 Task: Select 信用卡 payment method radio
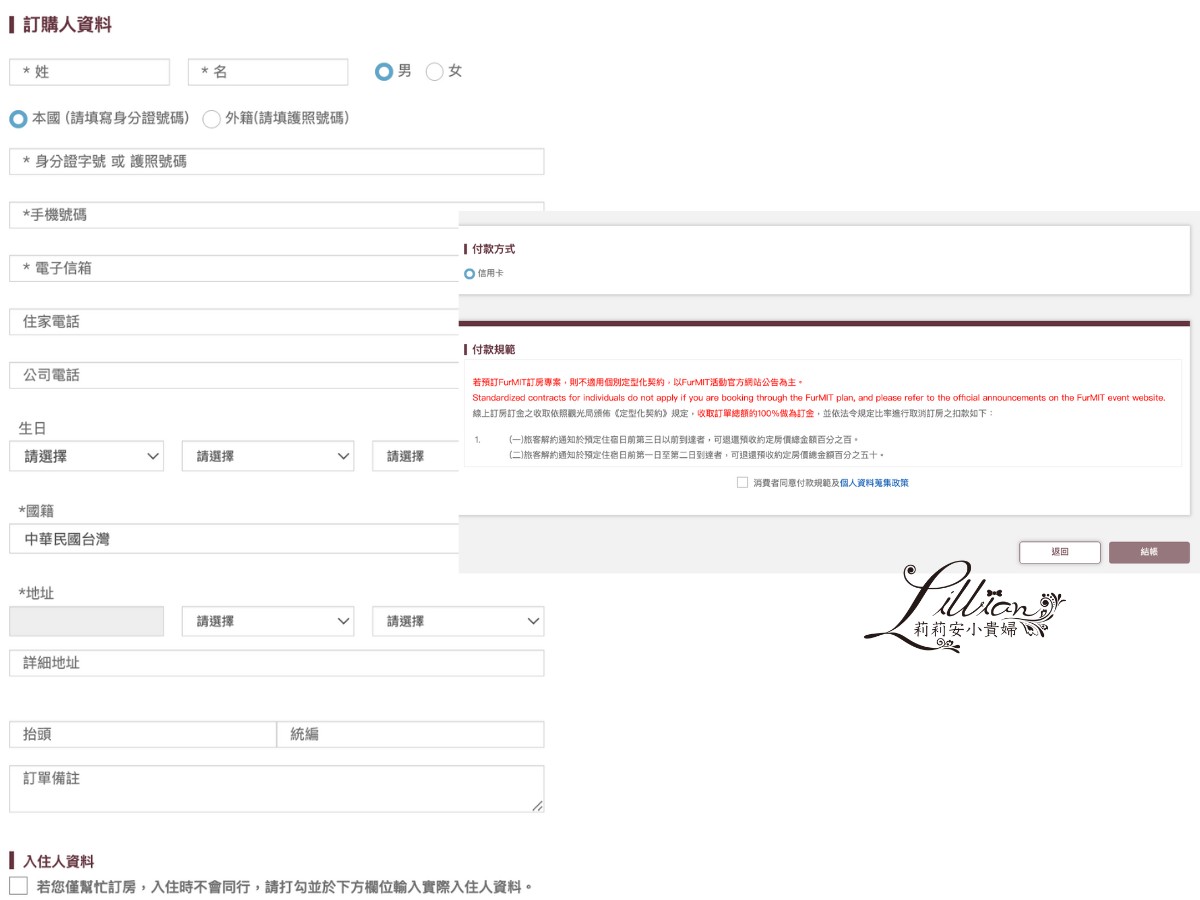[470, 274]
